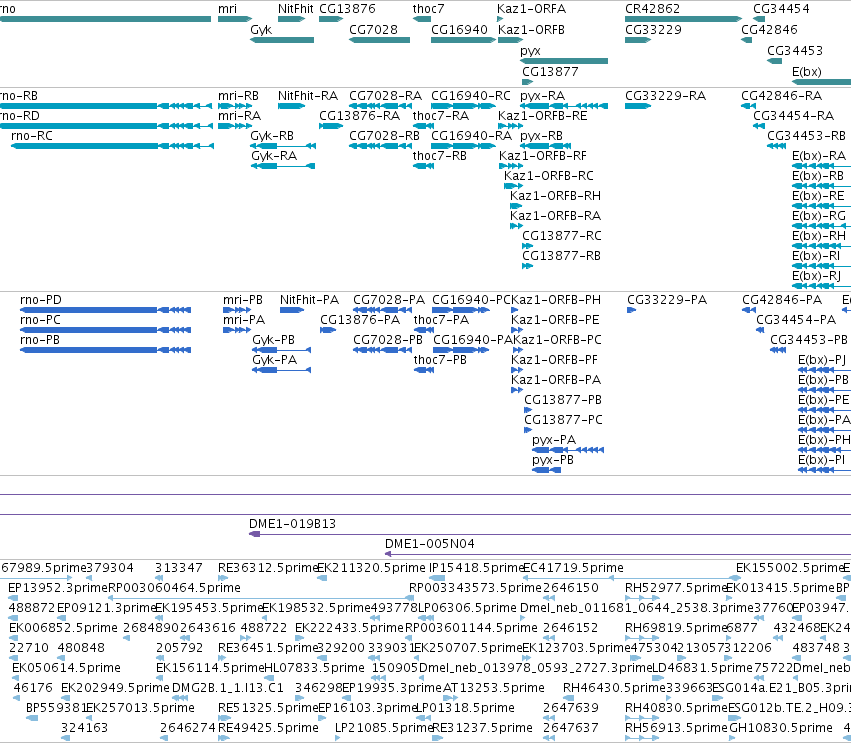Select the Kaz1-ORFB gene label
Viewport: 851px width, 743px height.
pyautogui.click(x=531, y=29)
